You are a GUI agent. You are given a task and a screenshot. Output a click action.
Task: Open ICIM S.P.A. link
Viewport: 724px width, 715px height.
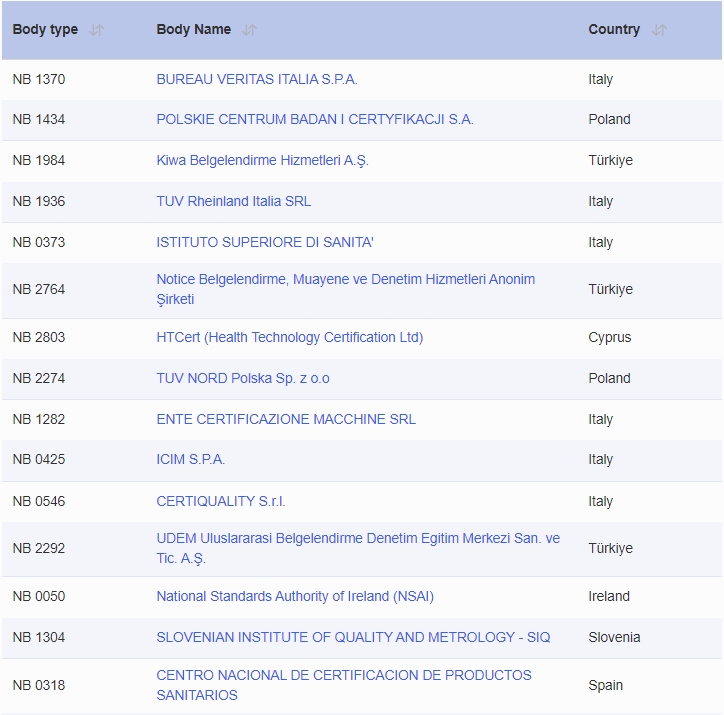(x=191, y=460)
